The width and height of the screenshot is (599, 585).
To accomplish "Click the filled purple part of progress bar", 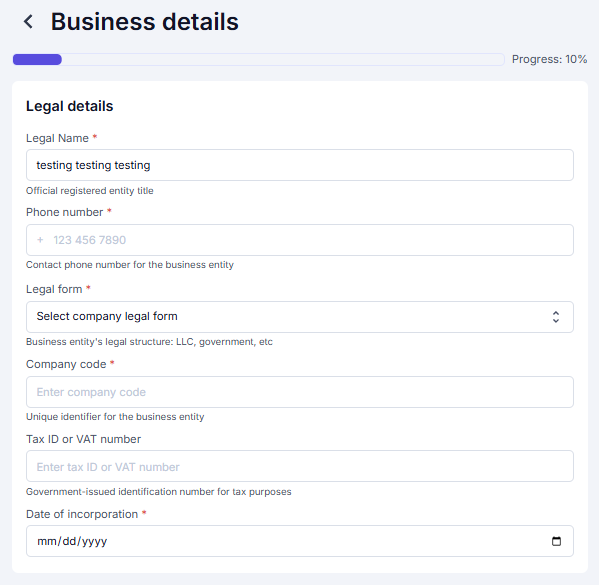I will [37, 59].
